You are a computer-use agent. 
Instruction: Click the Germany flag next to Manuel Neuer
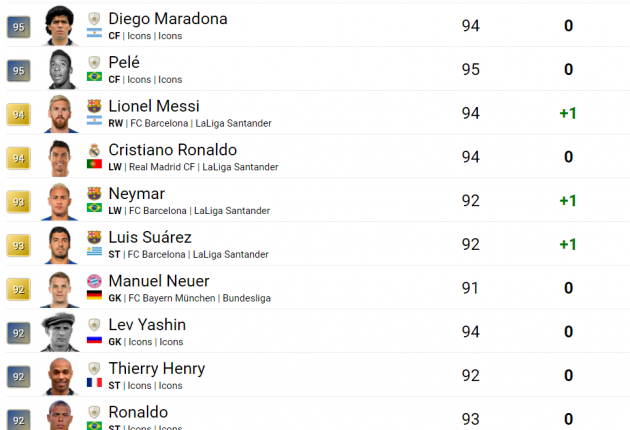pyautogui.click(x=94, y=295)
